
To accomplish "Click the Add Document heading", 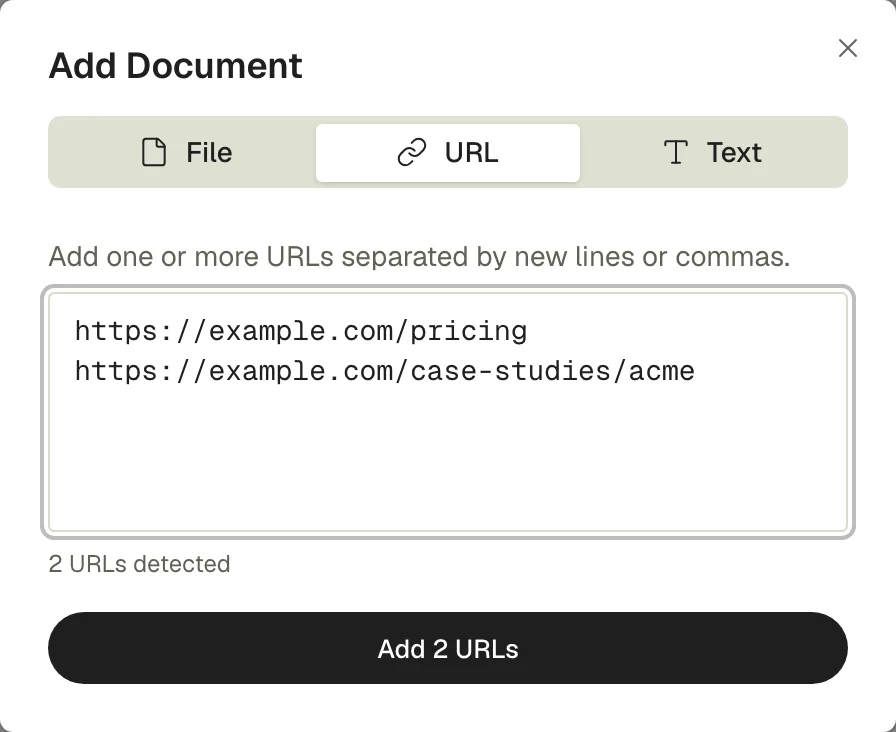I will click(175, 66).
